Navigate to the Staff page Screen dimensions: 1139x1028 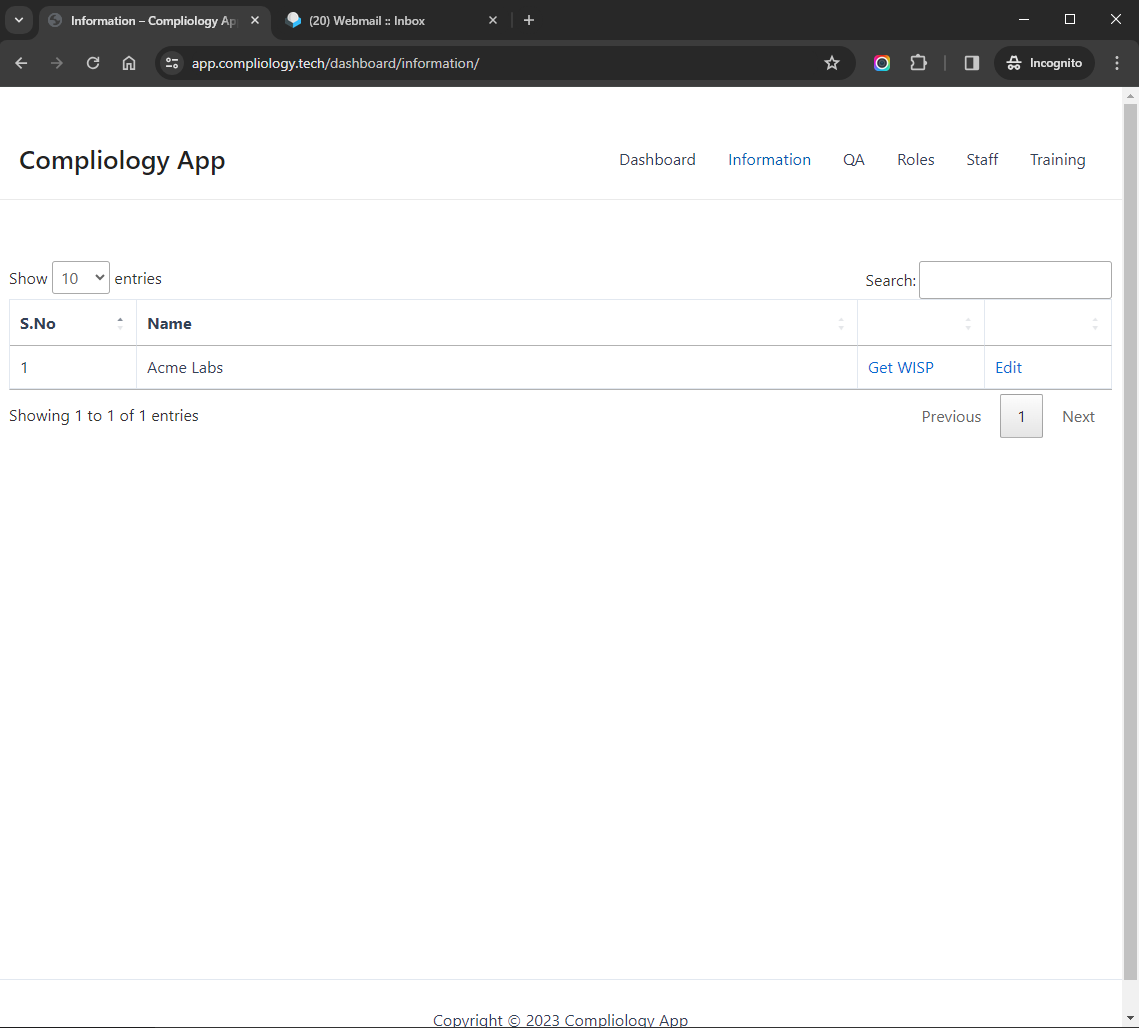982,160
